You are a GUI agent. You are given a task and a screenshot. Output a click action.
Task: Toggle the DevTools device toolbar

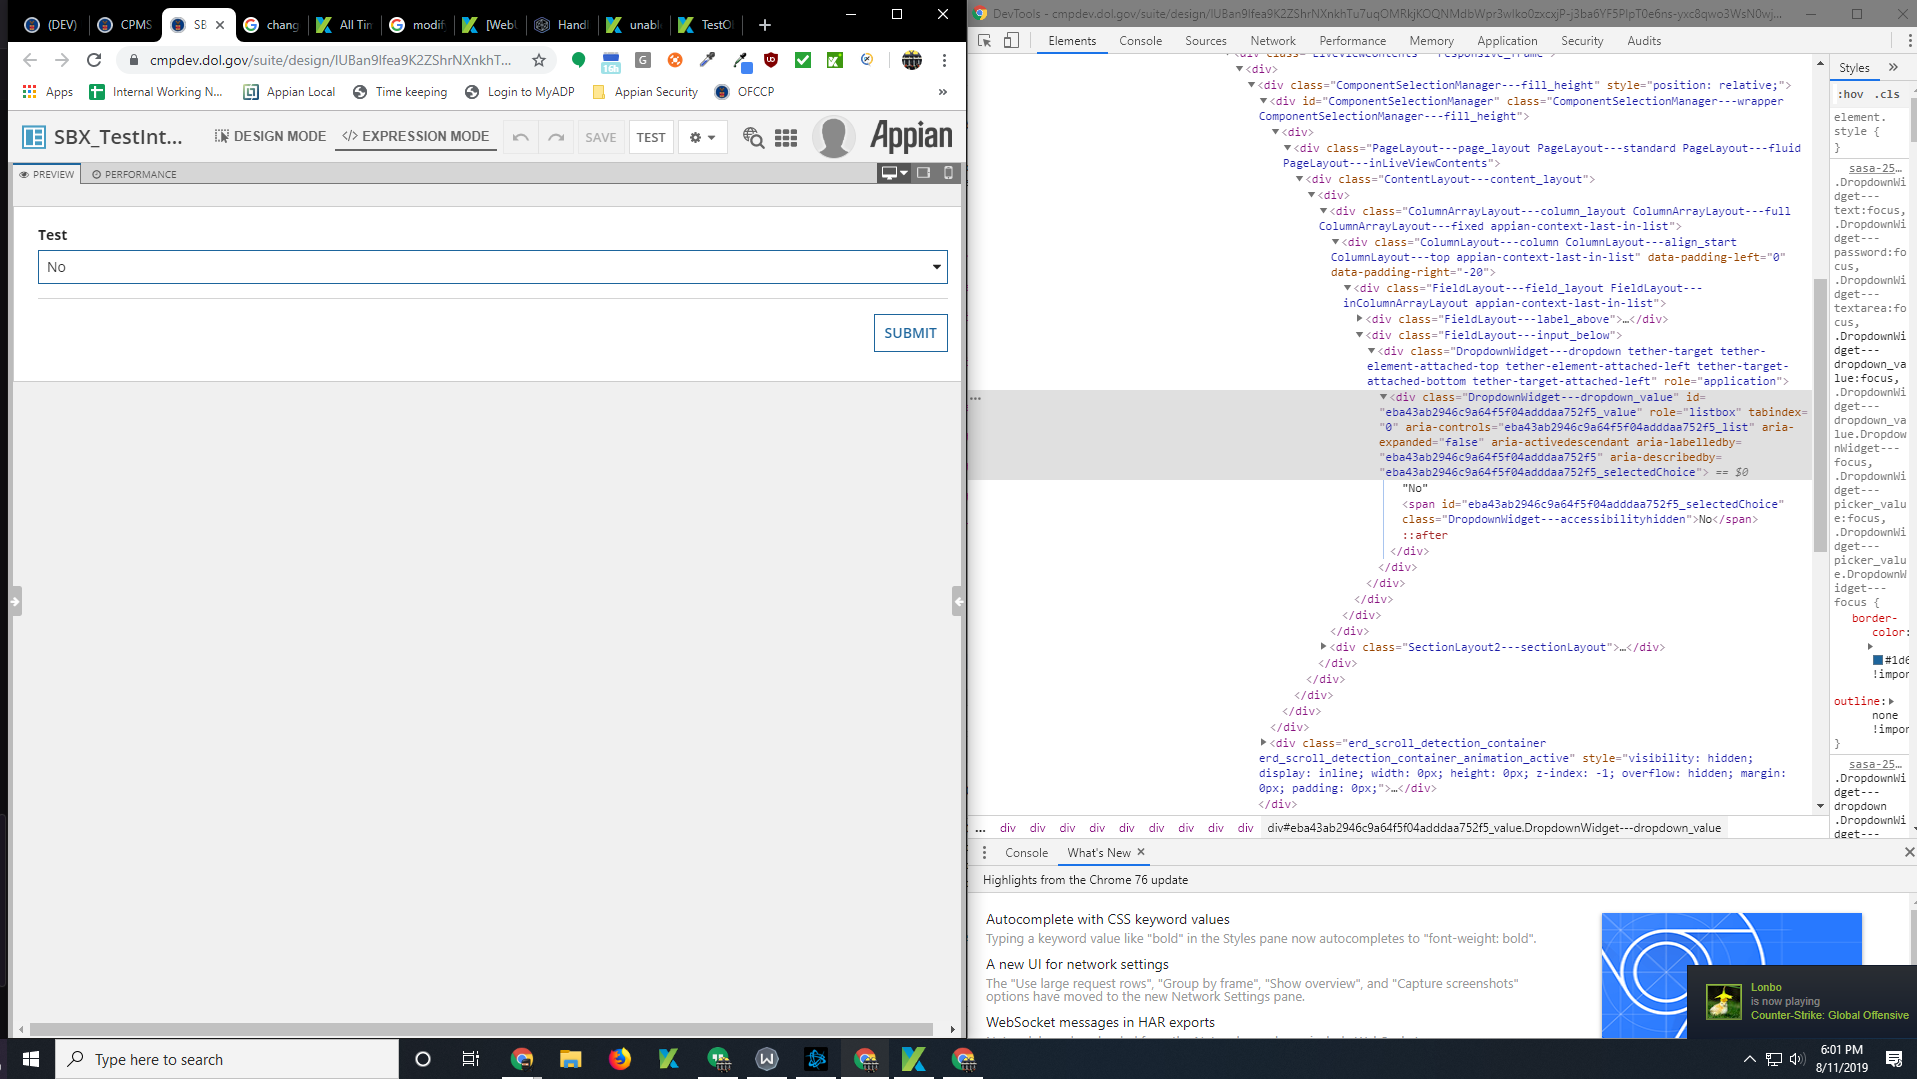click(1011, 40)
